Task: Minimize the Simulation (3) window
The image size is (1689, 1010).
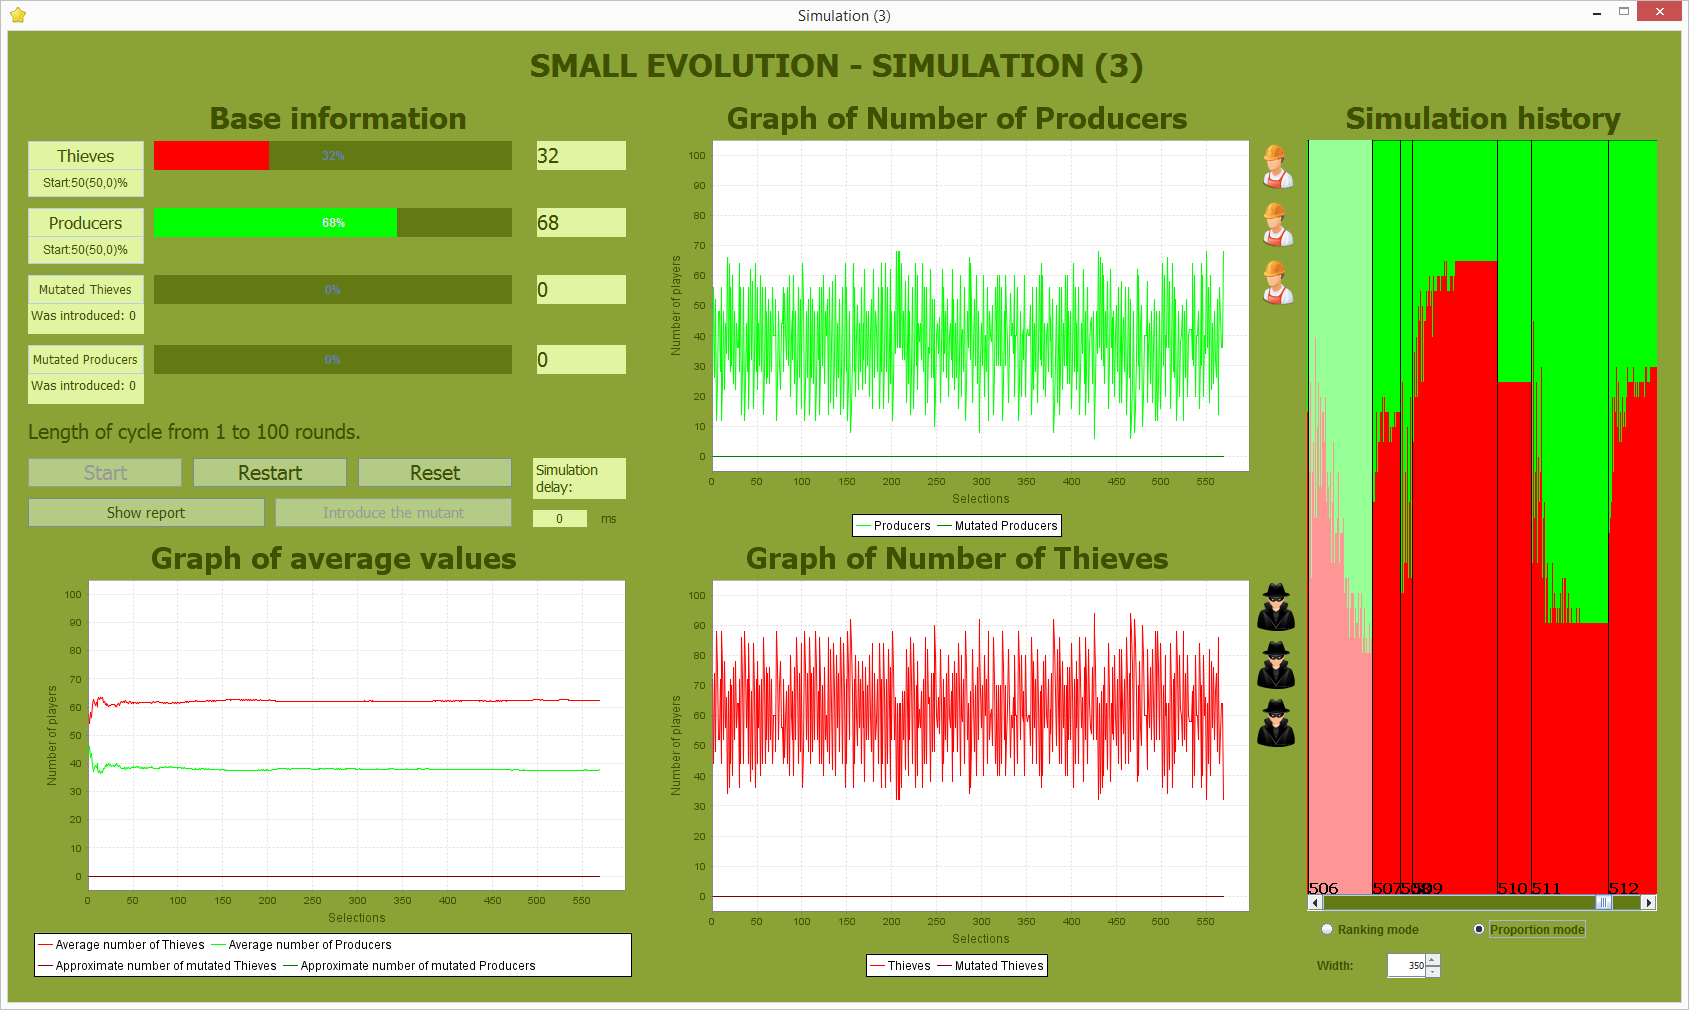Action: 1597,13
